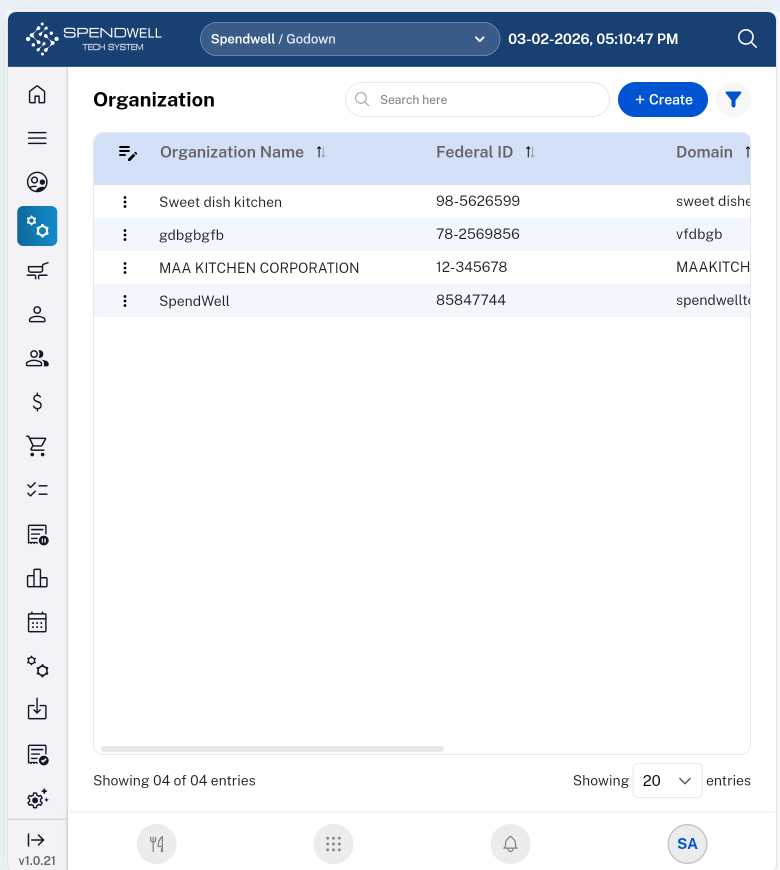The width and height of the screenshot is (780, 870).
Task: Open the document with pause badge icon
Action: point(37,534)
